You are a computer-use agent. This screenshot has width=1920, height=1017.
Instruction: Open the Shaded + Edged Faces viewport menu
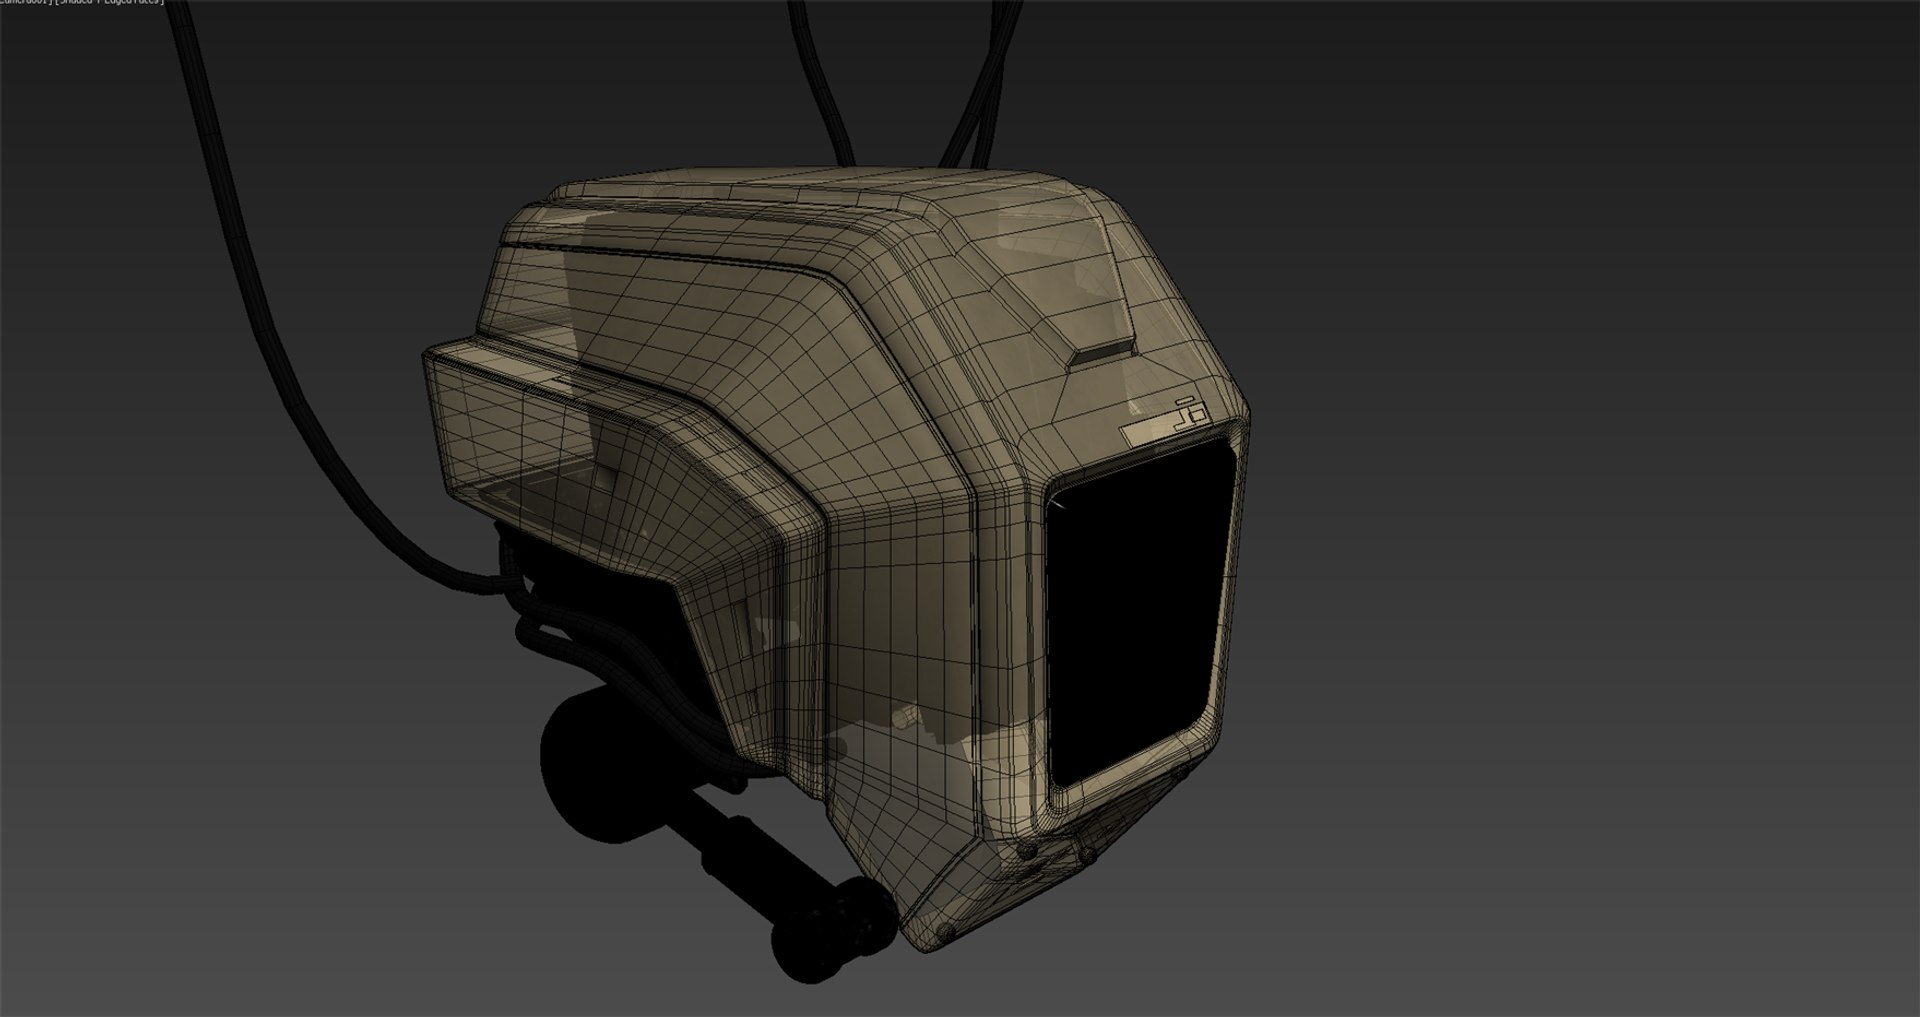111,2
